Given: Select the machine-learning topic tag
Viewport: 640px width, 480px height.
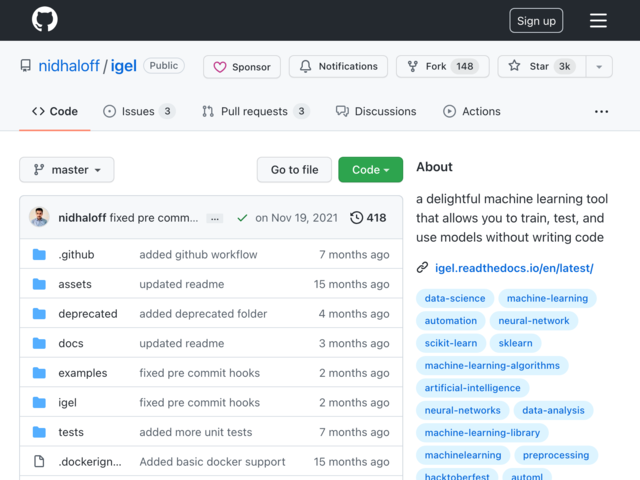Looking at the screenshot, I should (547, 298).
